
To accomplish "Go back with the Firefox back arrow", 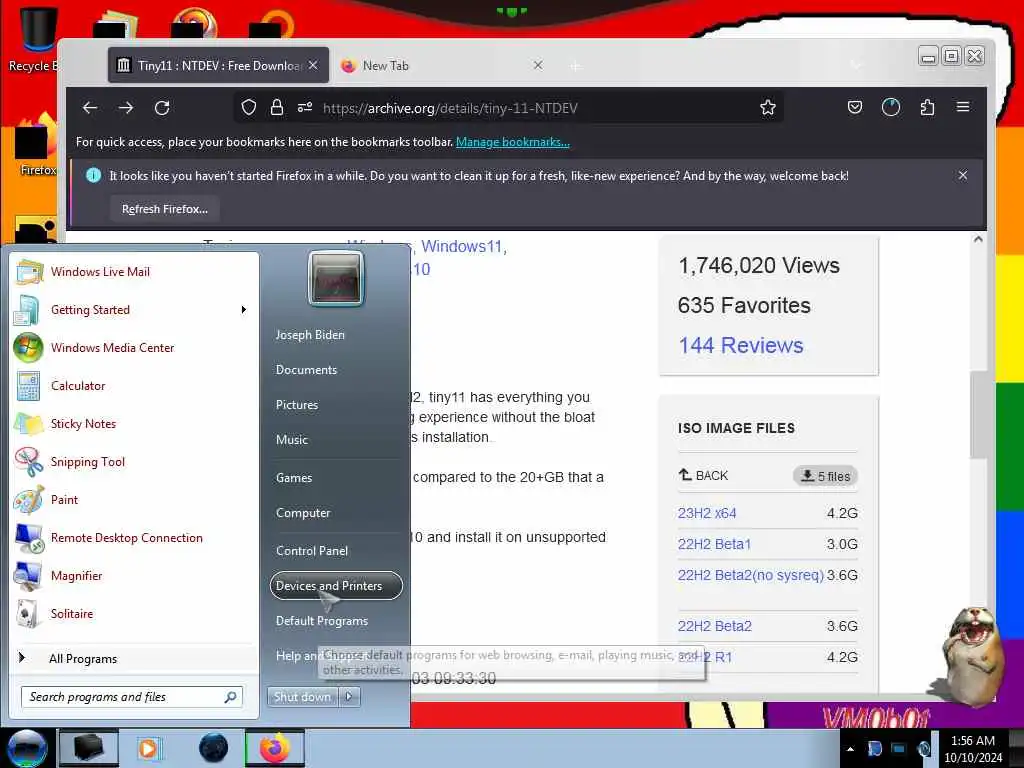I will (90, 108).
